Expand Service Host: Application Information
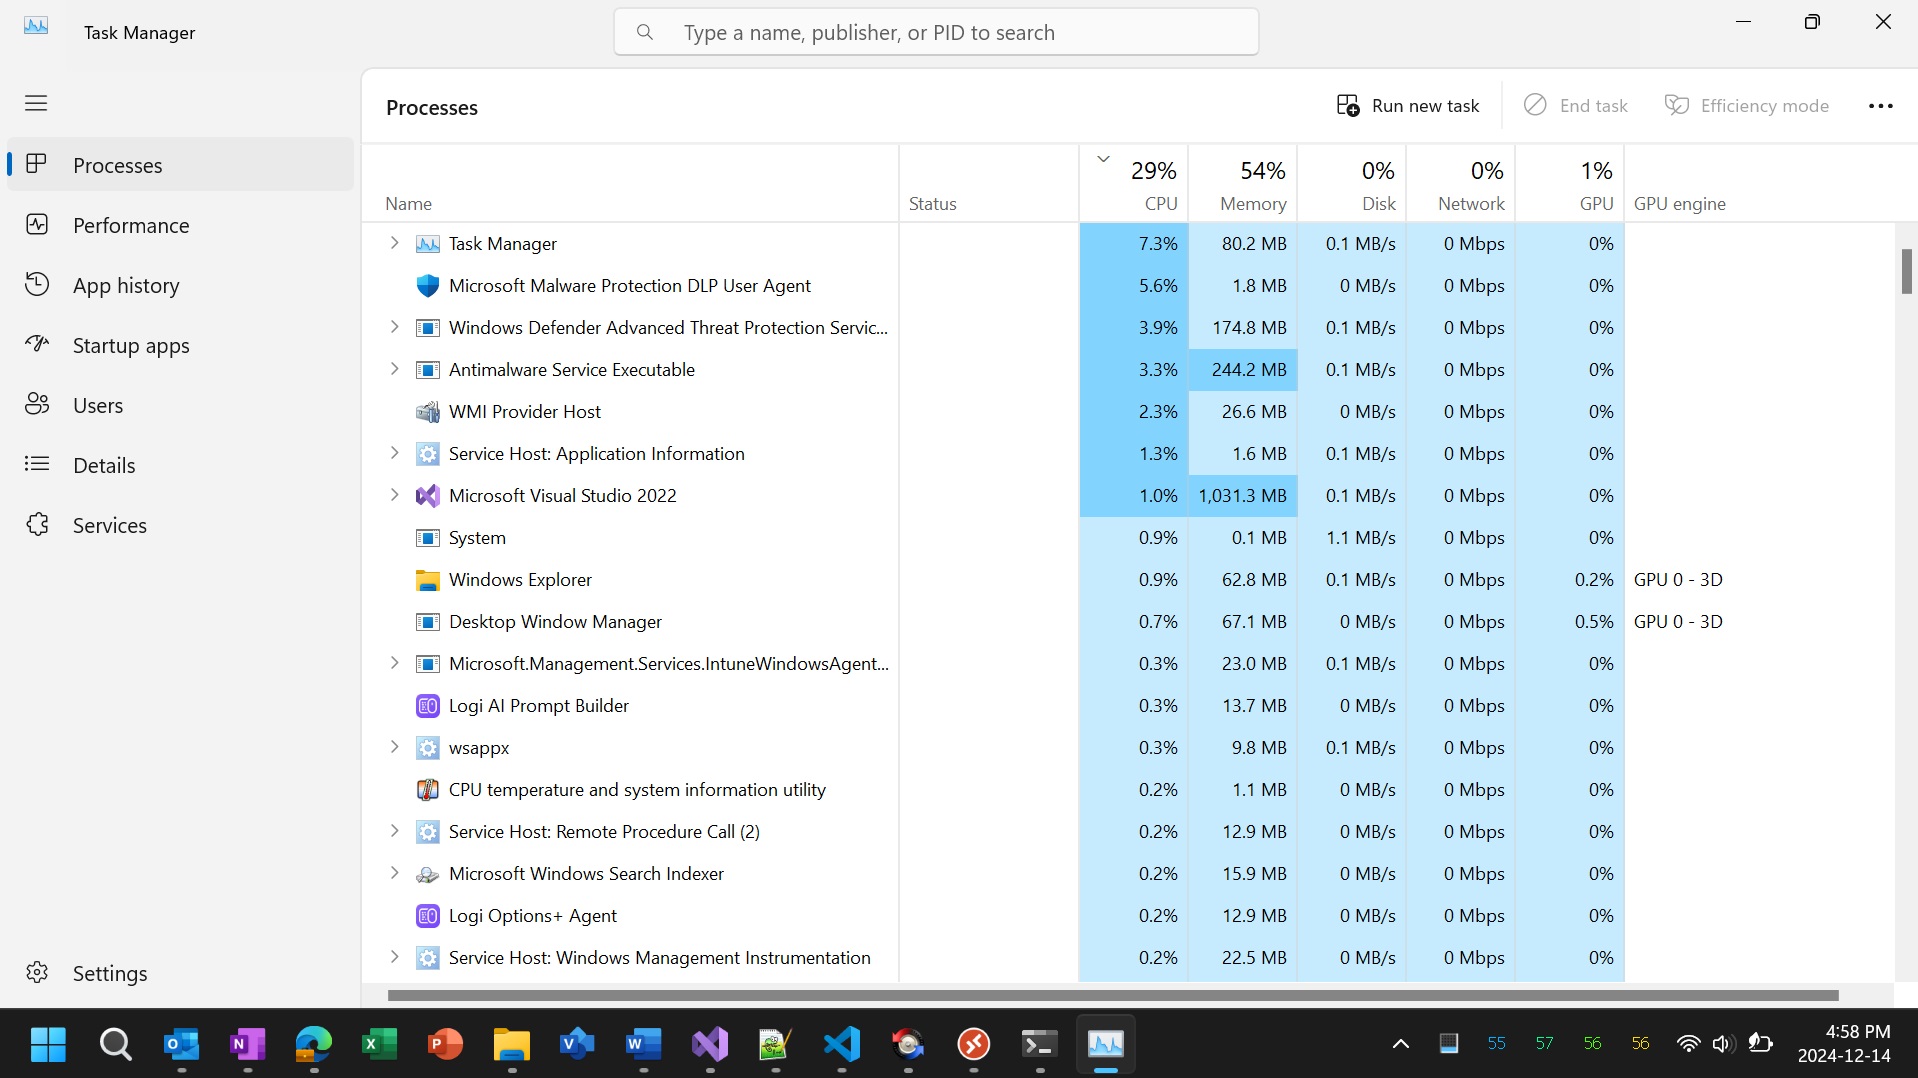1918x1078 pixels. click(x=394, y=453)
